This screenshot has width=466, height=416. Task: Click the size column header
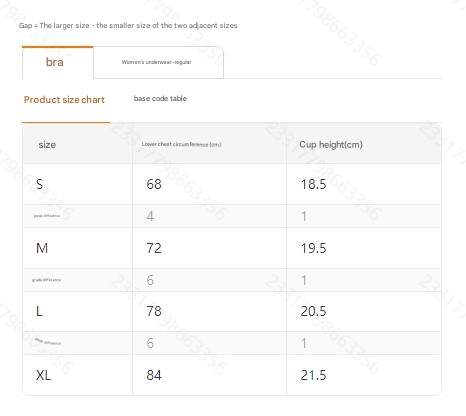point(47,145)
